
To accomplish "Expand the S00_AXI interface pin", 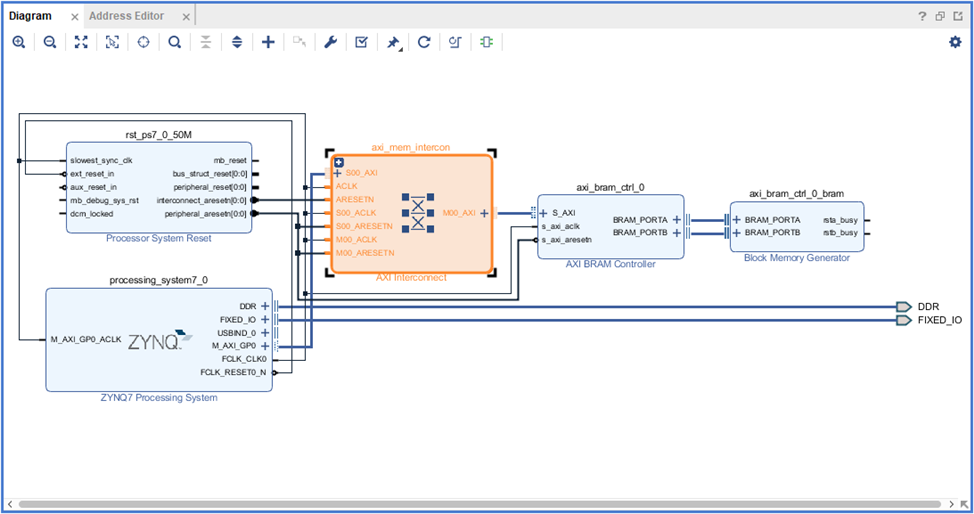I will tap(338, 173).
